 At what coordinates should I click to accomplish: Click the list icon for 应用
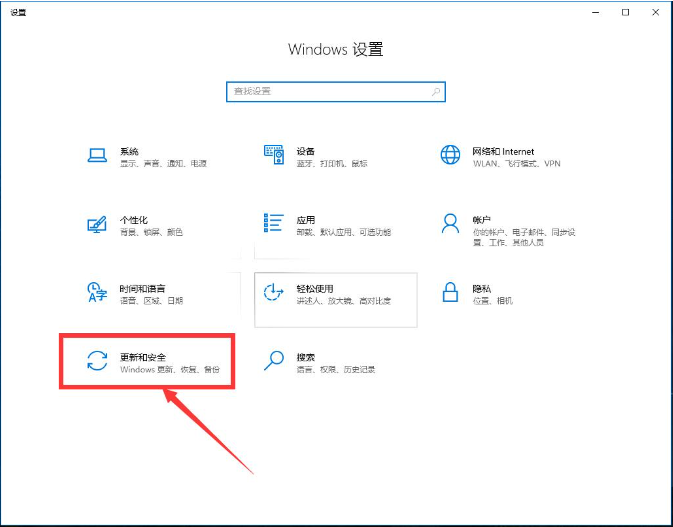[273, 223]
